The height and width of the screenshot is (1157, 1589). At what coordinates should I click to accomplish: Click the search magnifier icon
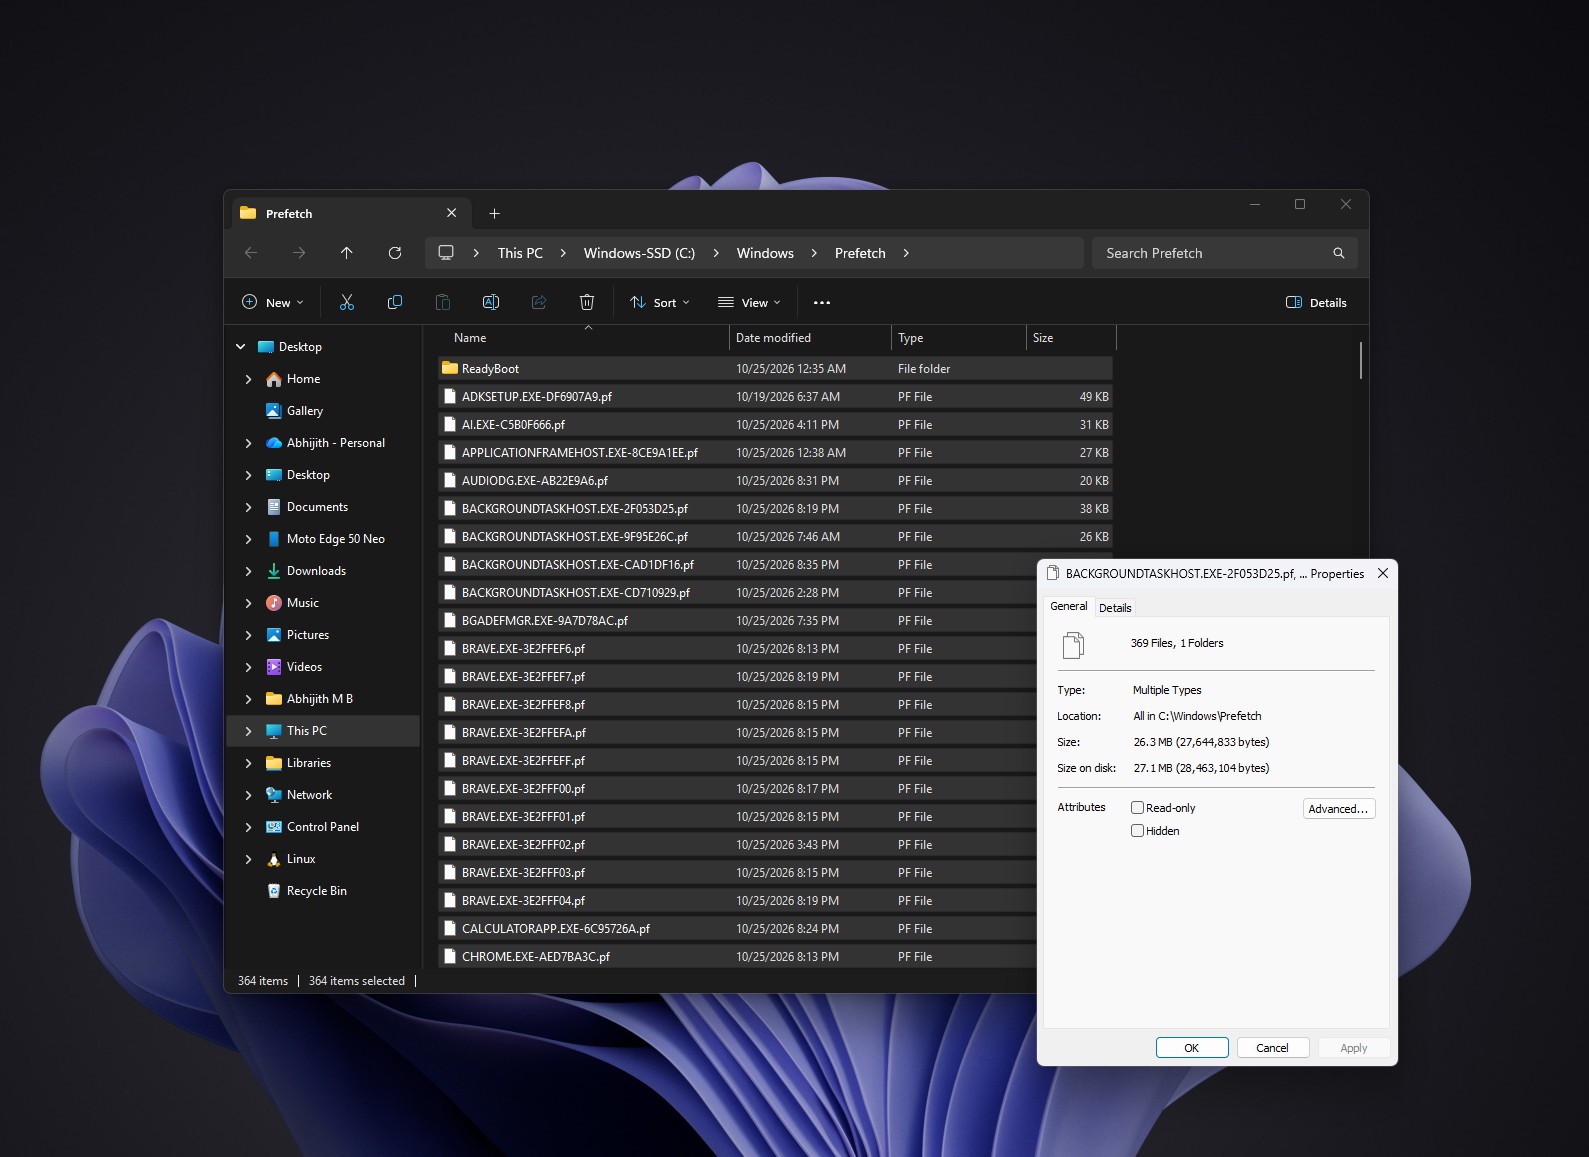pyautogui.click(x=1339, y=253)
